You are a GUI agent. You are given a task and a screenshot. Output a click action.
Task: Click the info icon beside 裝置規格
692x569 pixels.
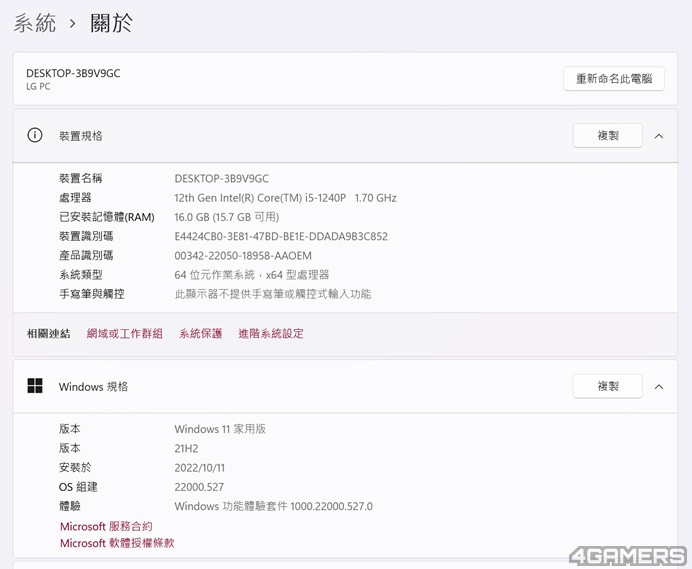pos(35,135)
